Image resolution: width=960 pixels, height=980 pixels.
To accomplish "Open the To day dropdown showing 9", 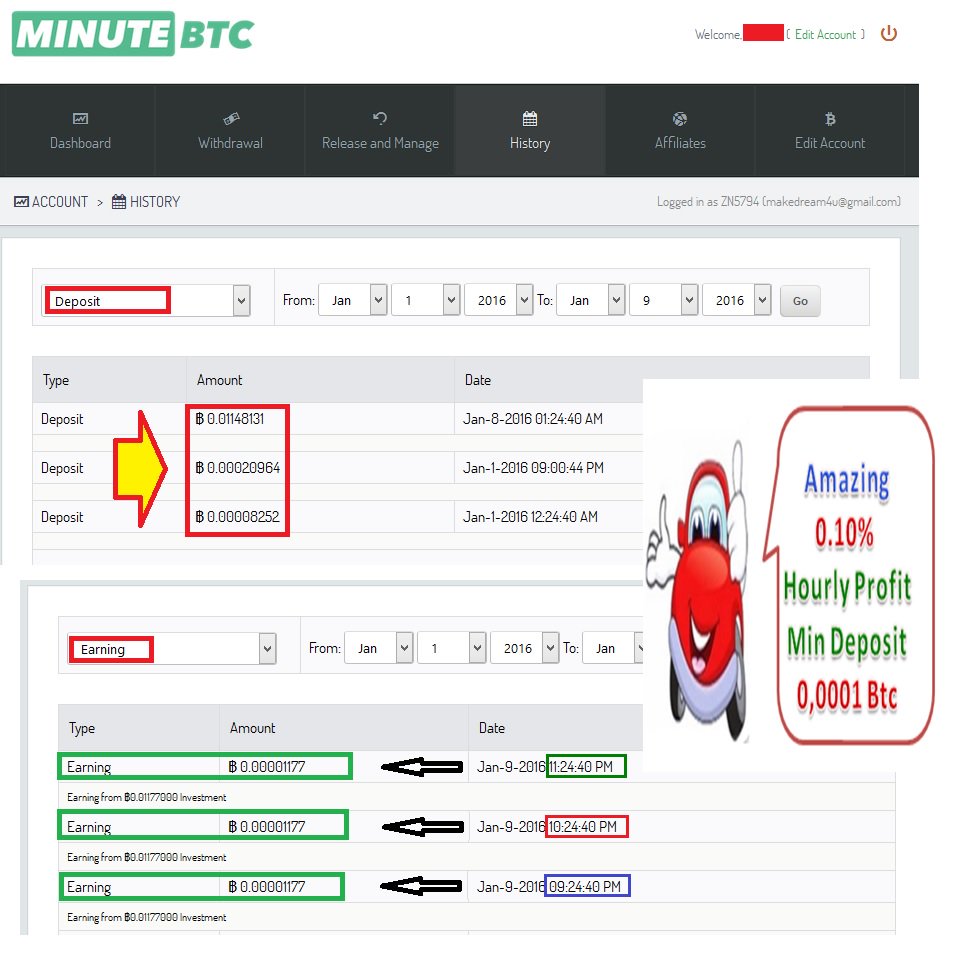I will 664,300.
